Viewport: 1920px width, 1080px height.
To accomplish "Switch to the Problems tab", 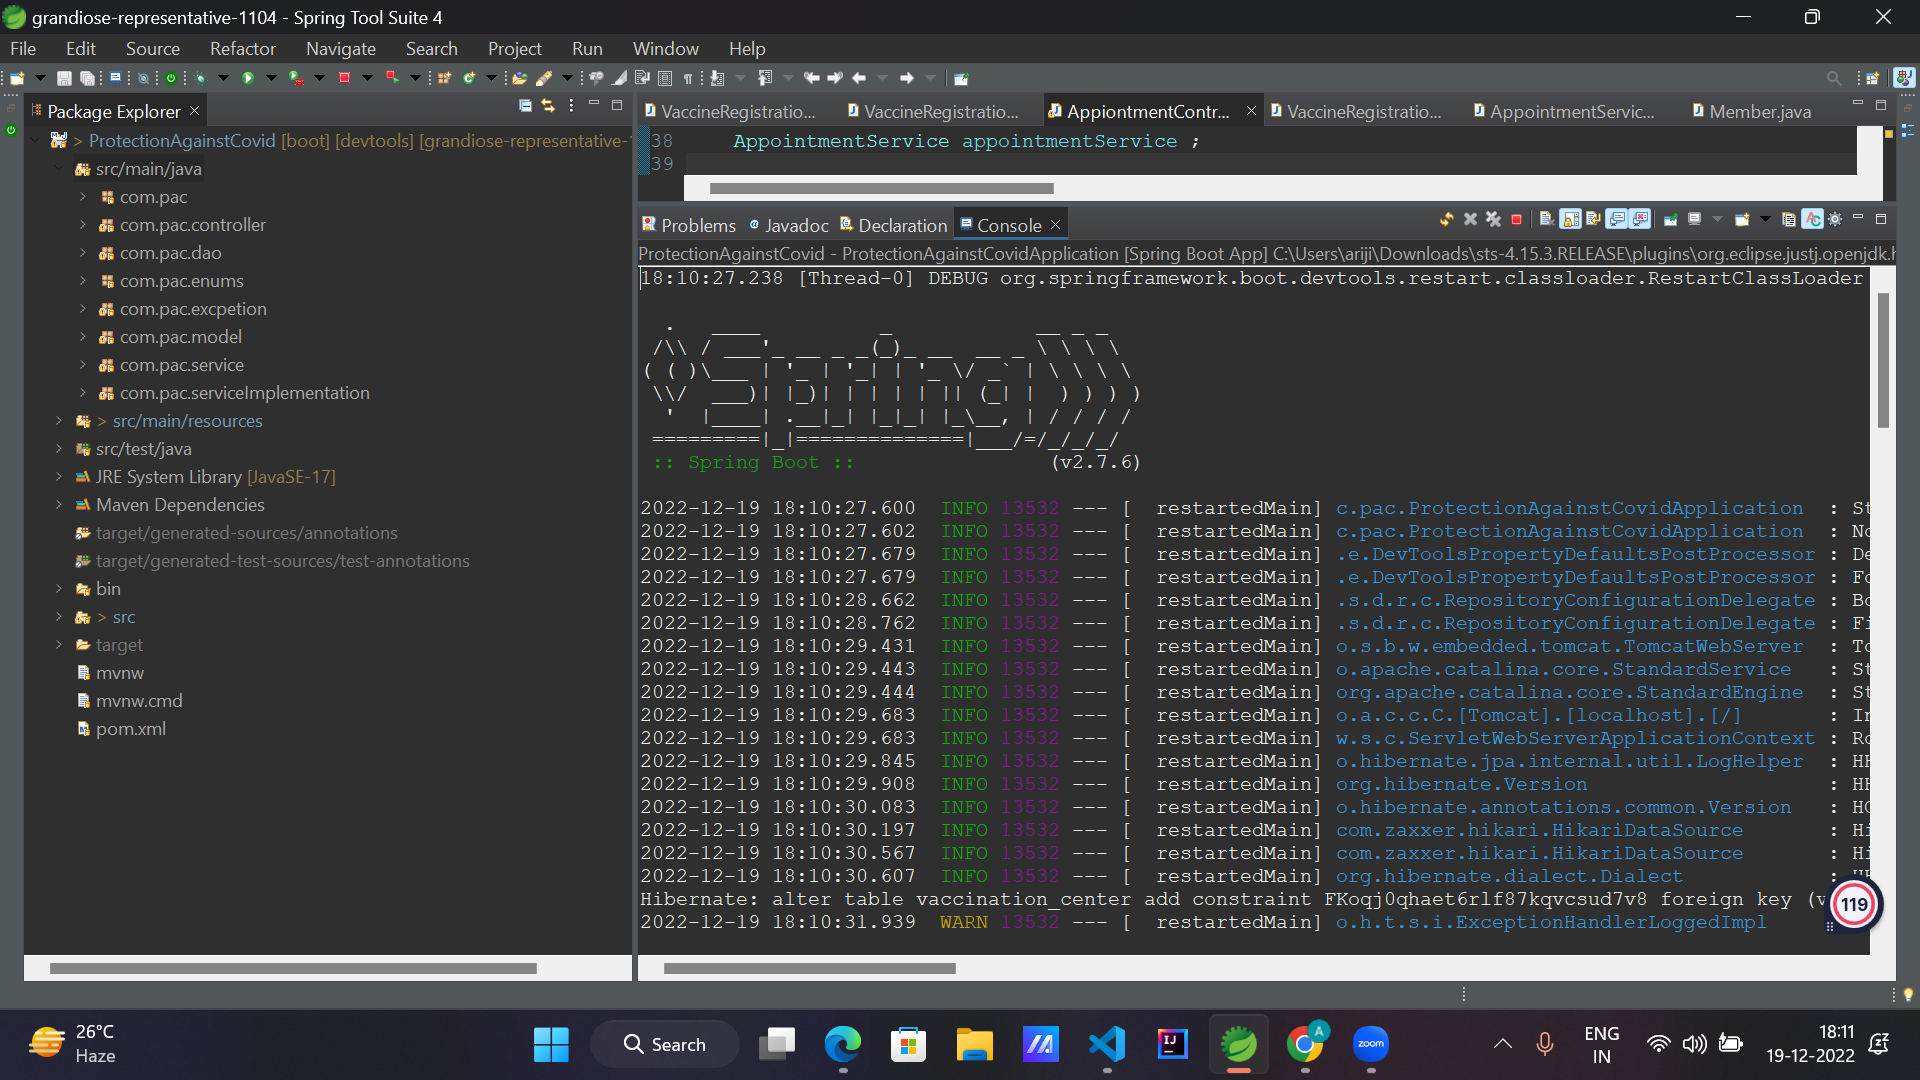I will tap(697, 225).
